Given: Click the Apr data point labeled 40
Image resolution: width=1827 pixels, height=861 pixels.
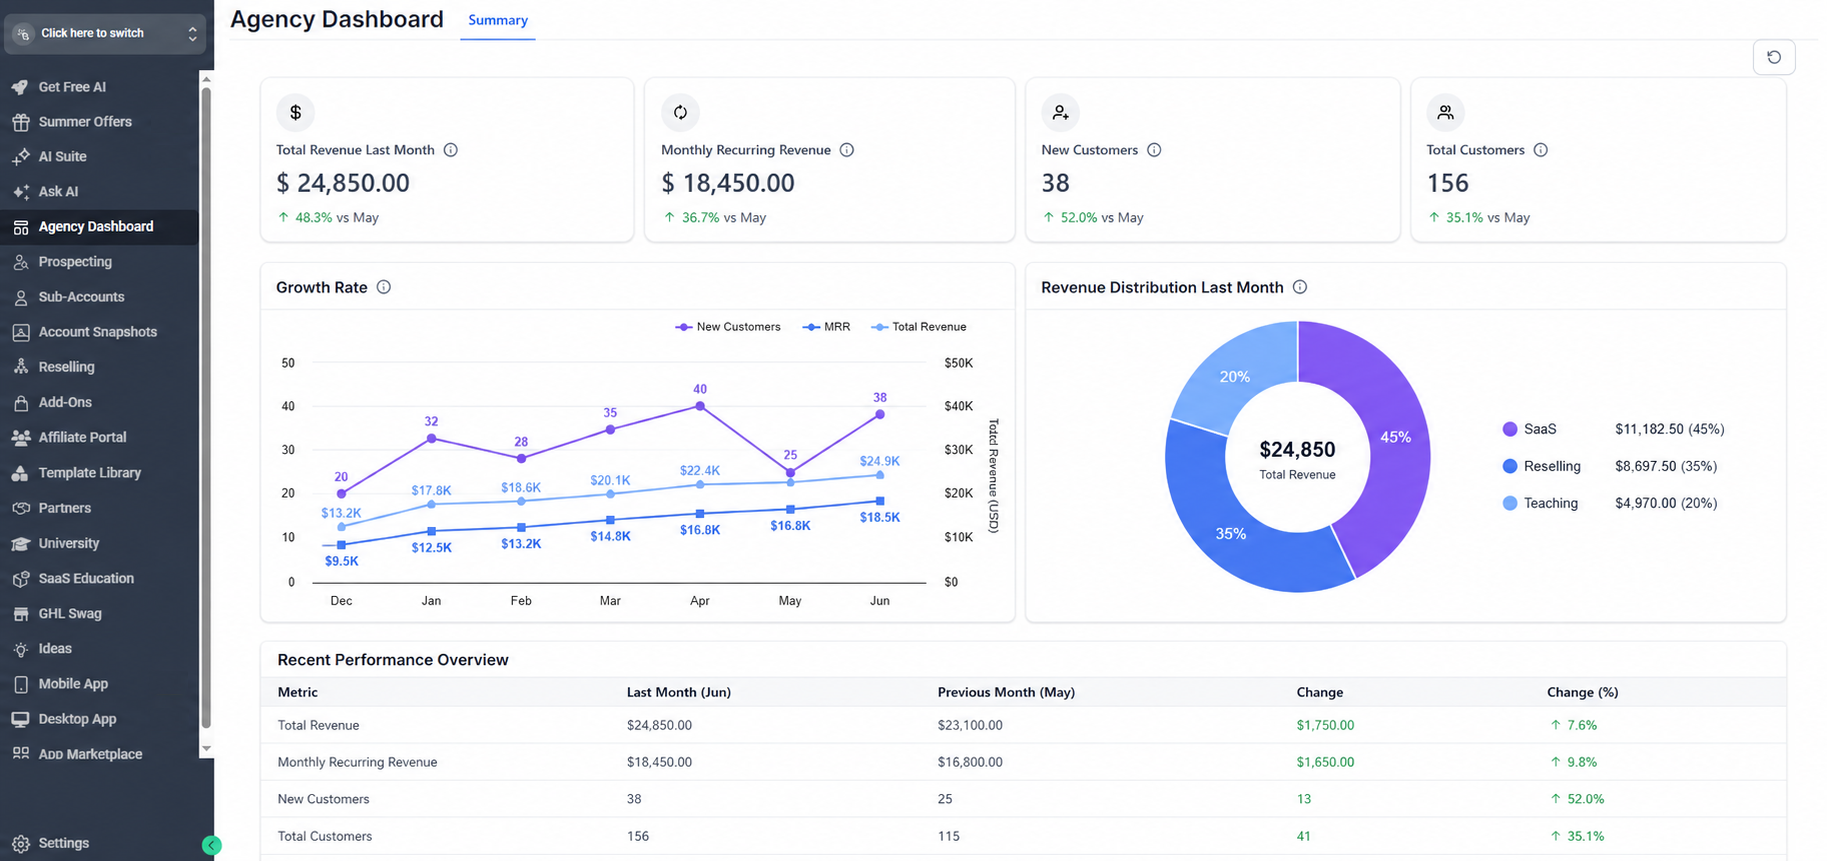Looking at the screenshot, I should pos(700,406).
